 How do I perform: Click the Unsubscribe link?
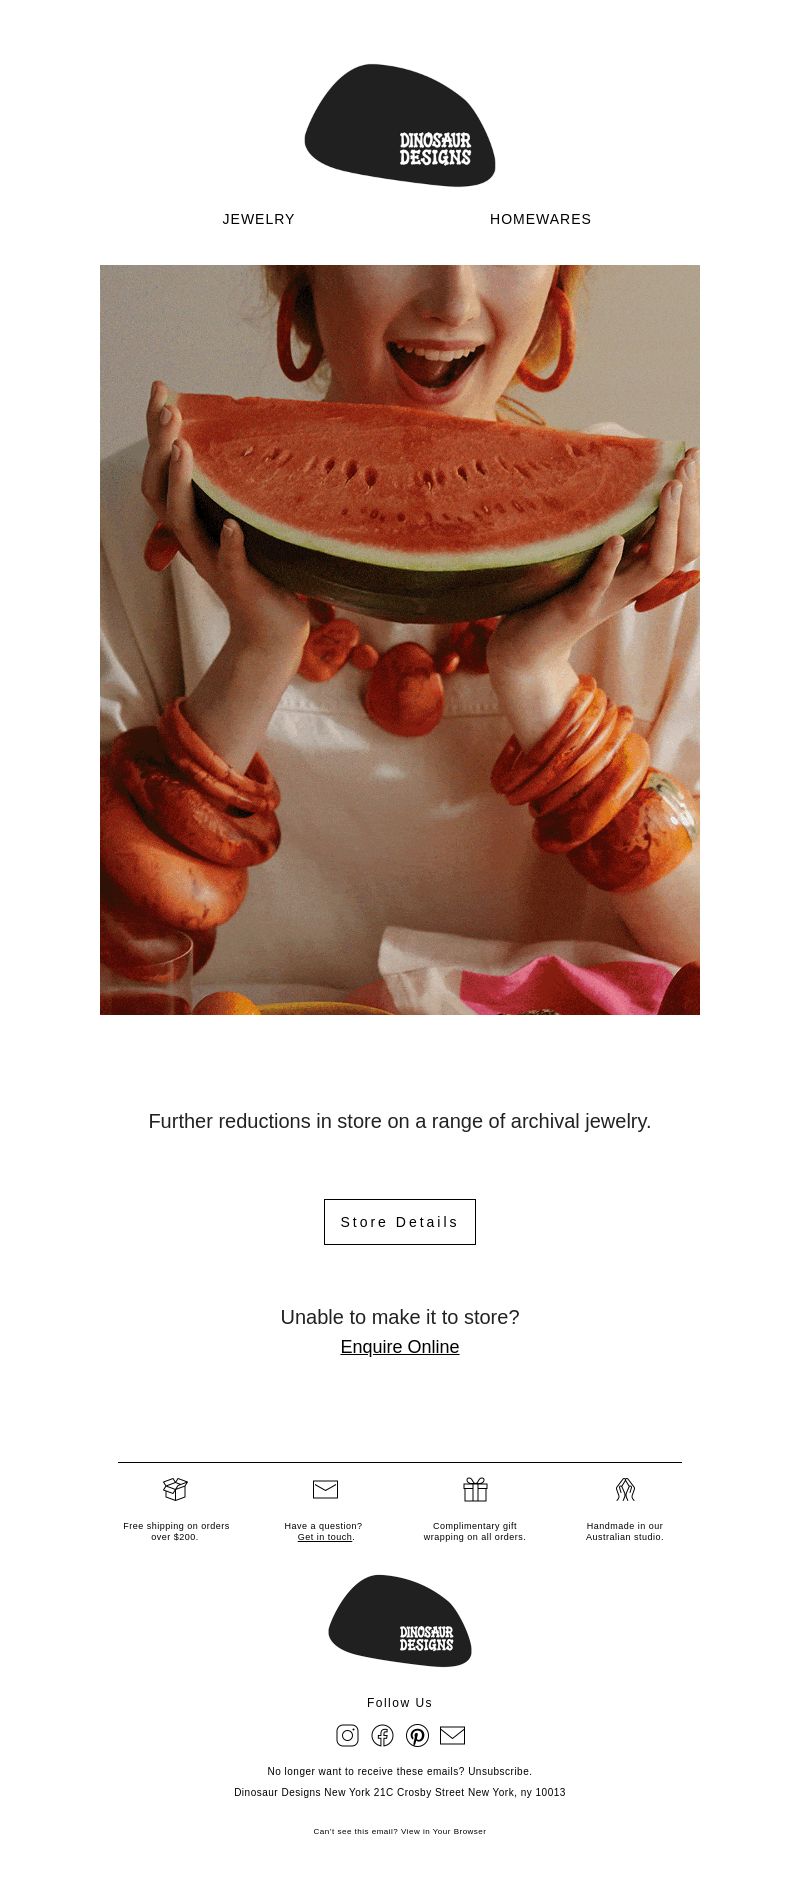tap(500, 1771)
